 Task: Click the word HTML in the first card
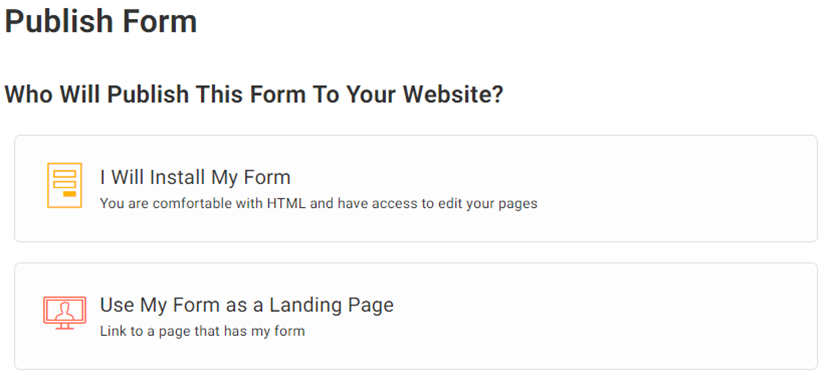point(286,203)
